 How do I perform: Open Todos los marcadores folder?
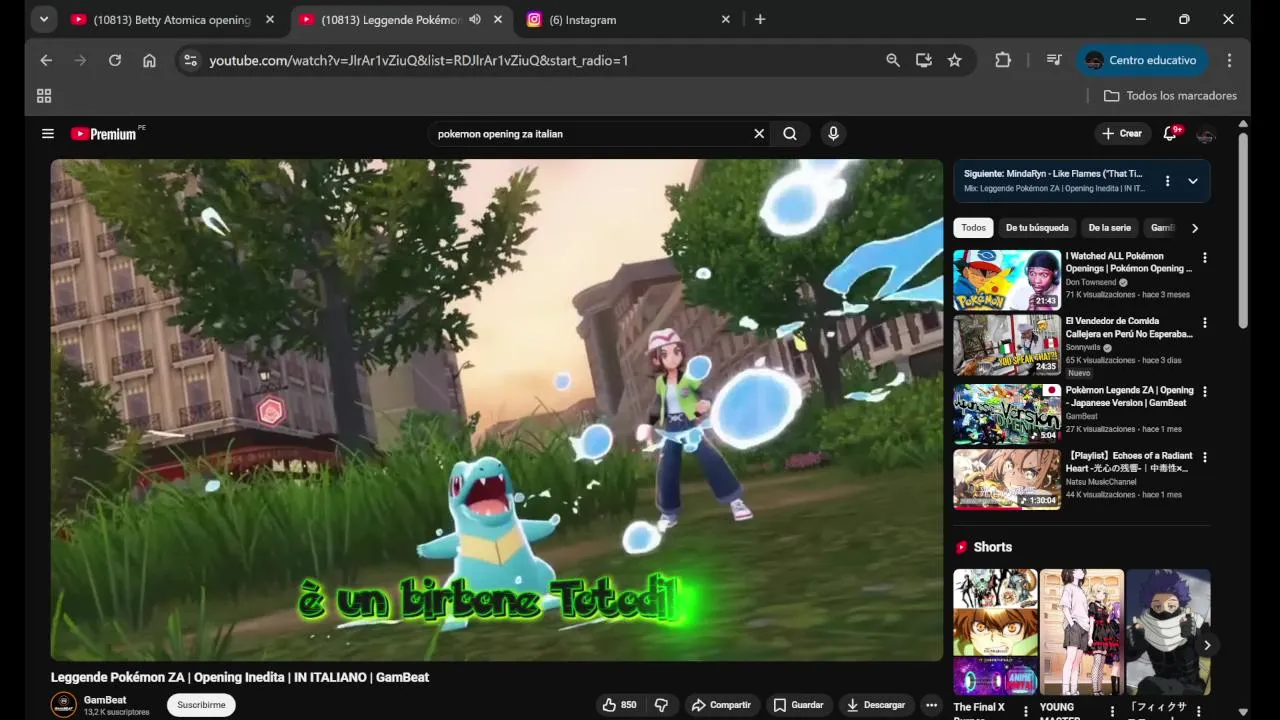[1170, 96]
